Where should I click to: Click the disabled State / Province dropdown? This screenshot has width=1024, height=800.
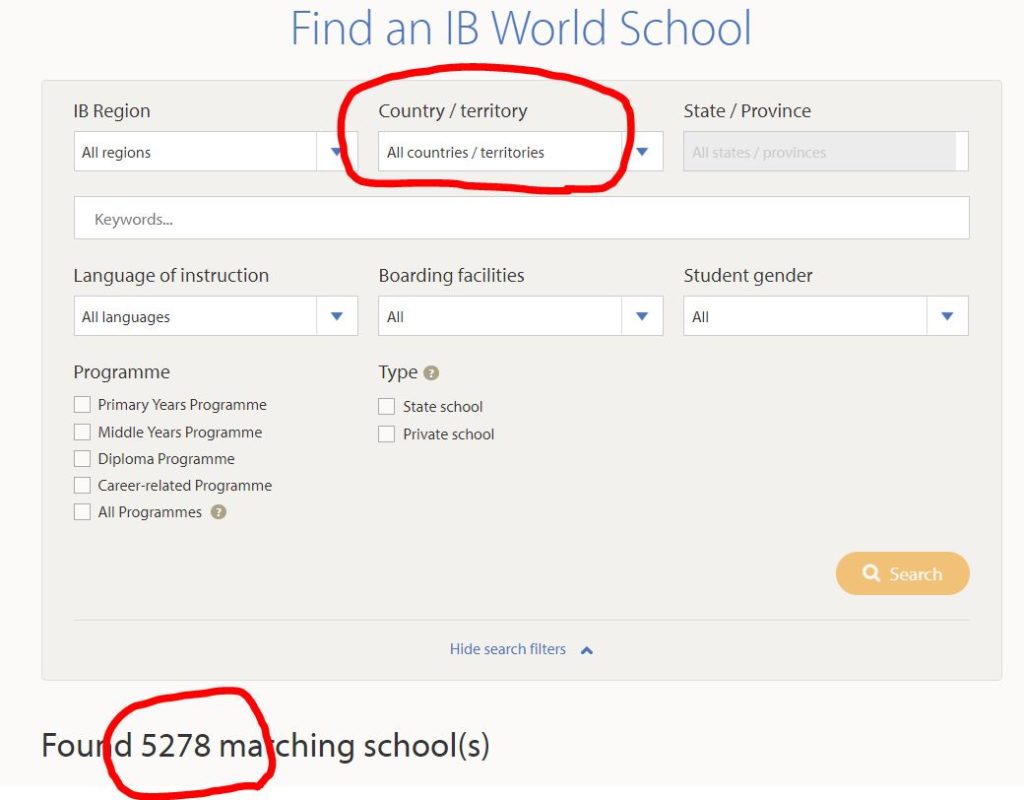click(825, 152)
